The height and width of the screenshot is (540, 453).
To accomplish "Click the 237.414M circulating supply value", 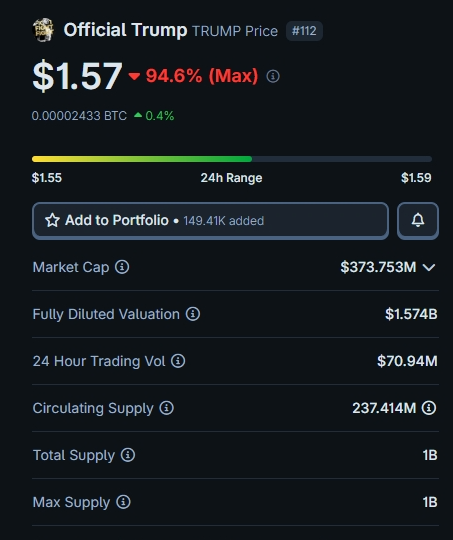I will (384, 408).
